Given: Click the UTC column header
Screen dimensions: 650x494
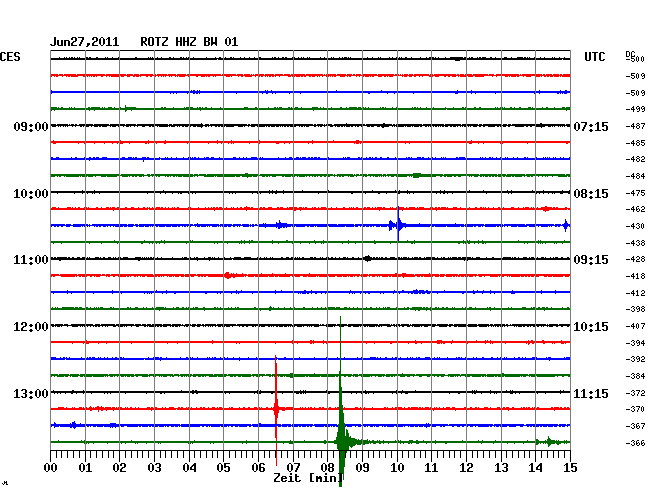Looking at the screenshot, I should pyautogui.click(x=594, y=57).
